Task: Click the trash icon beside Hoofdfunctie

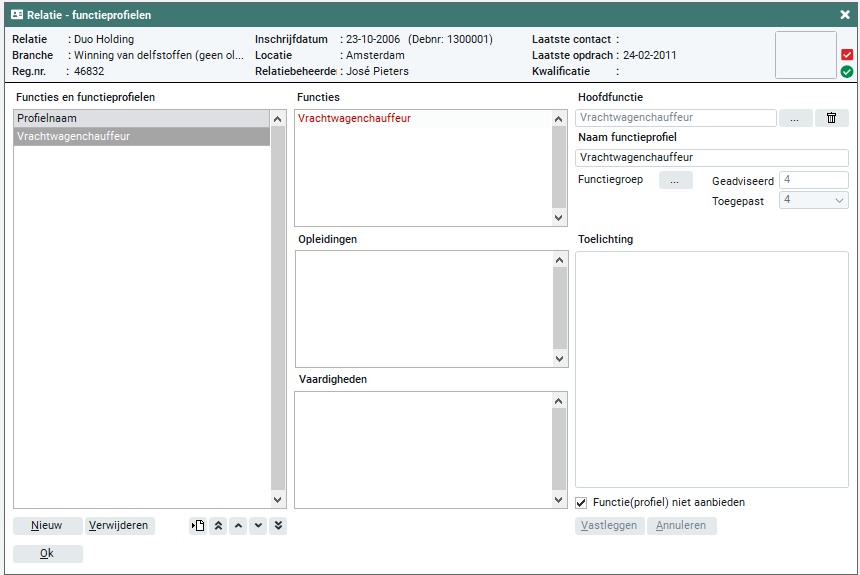Action: click(x=831, y=118)
